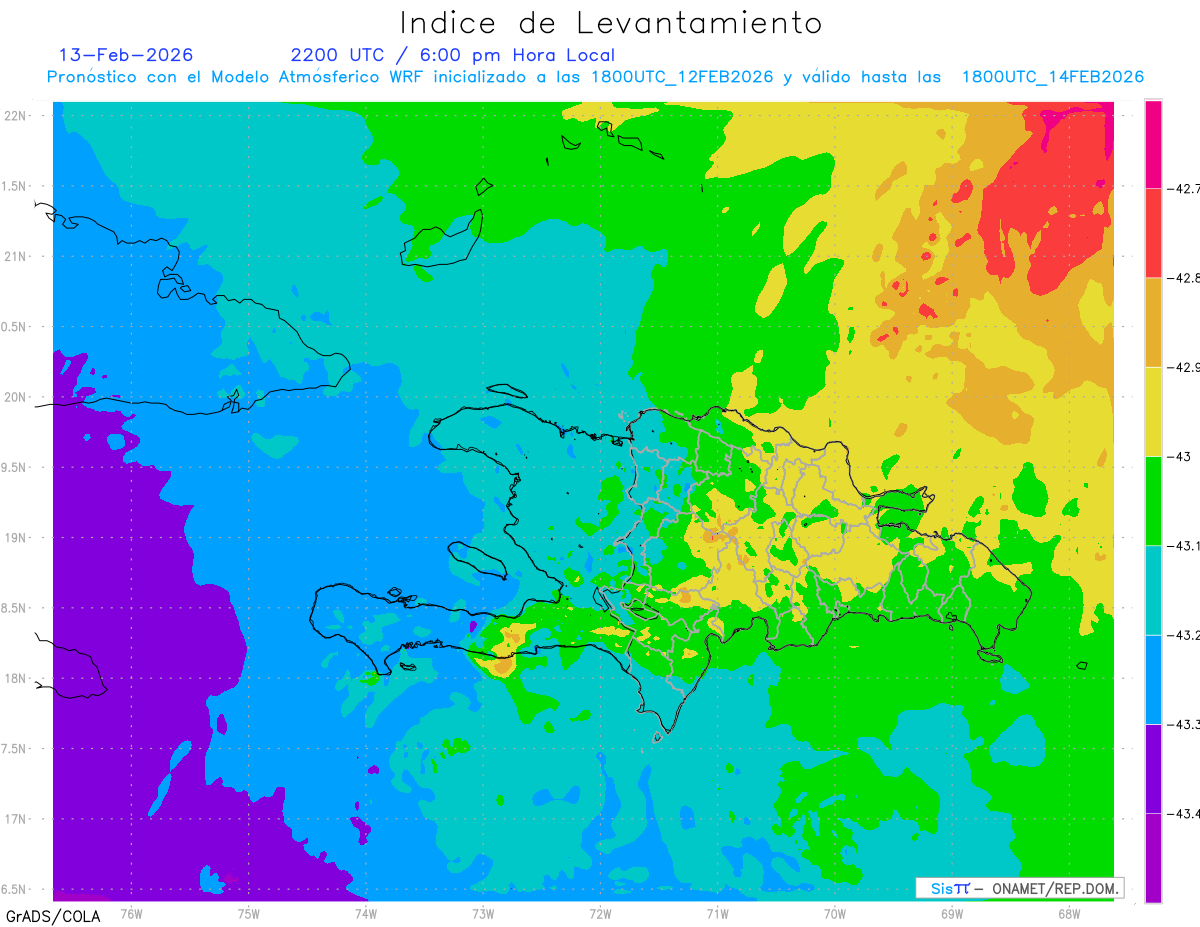Click the legend value '-42.8'
The width and height of the screenshot is (1200, 927).
pos(1184,278)
